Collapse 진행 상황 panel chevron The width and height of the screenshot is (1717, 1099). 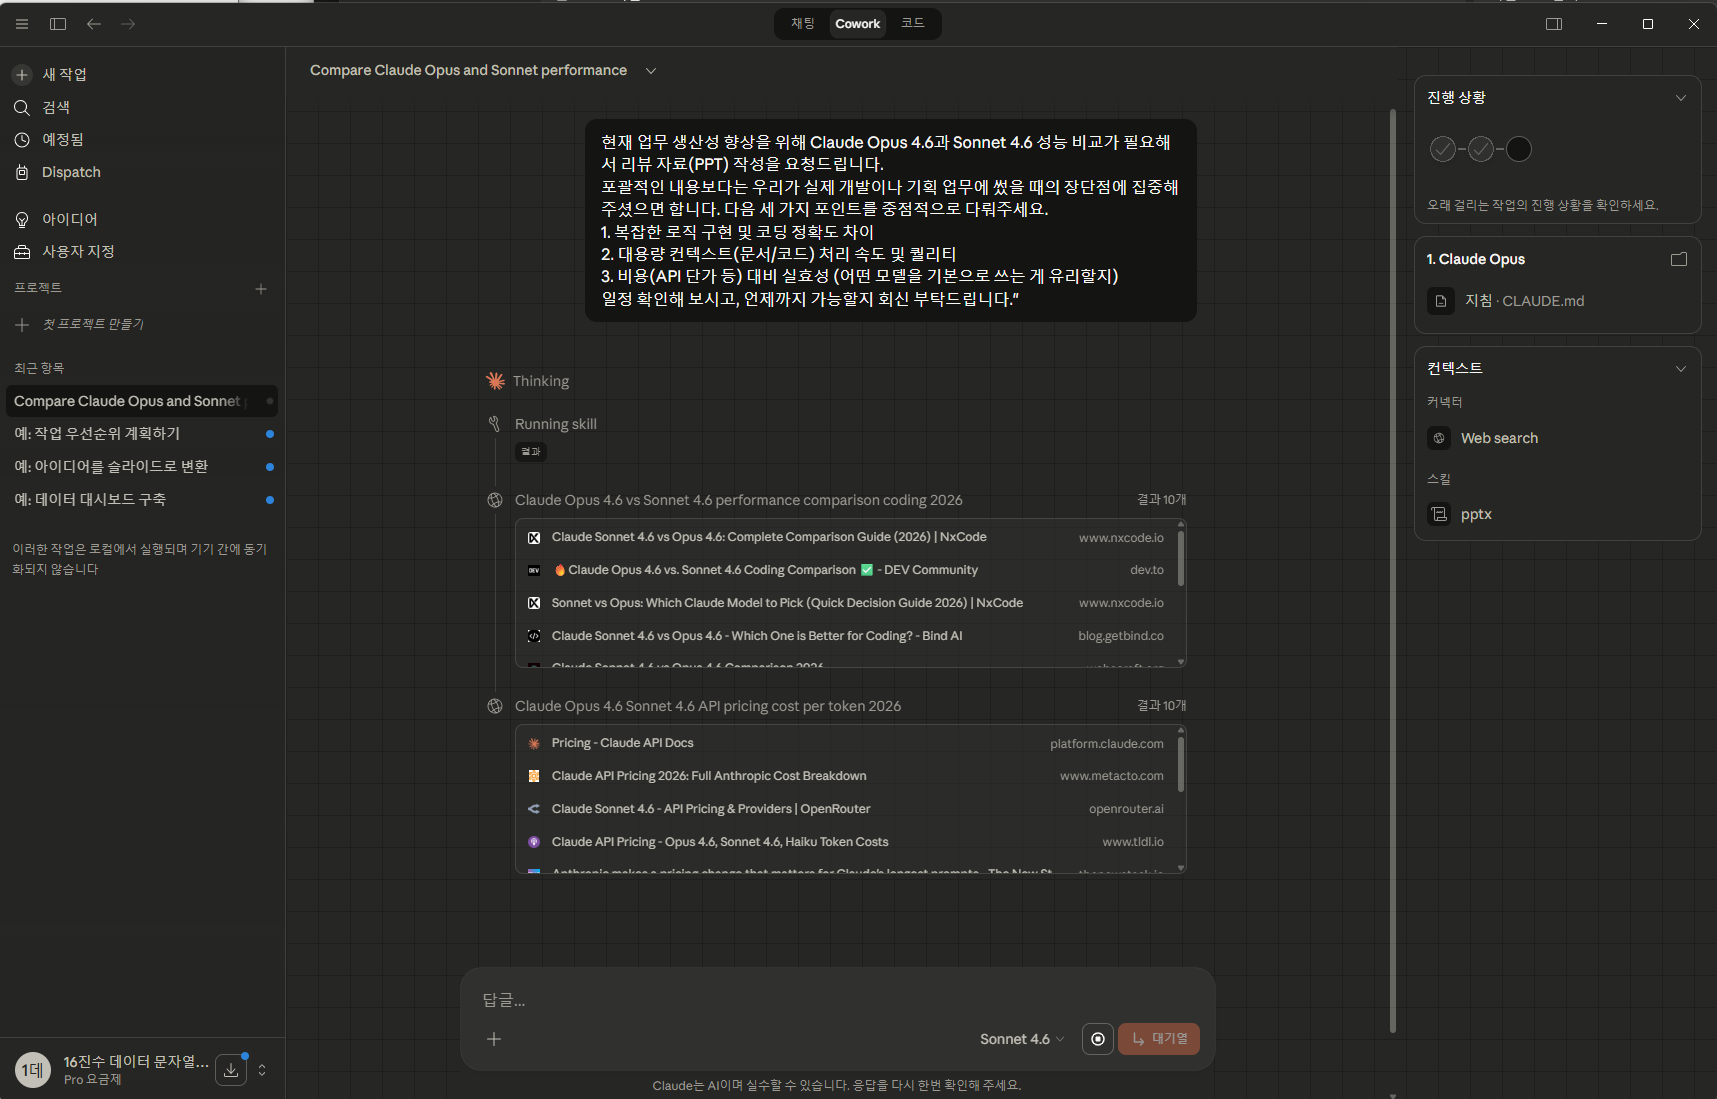click(x=1681, y=98)
